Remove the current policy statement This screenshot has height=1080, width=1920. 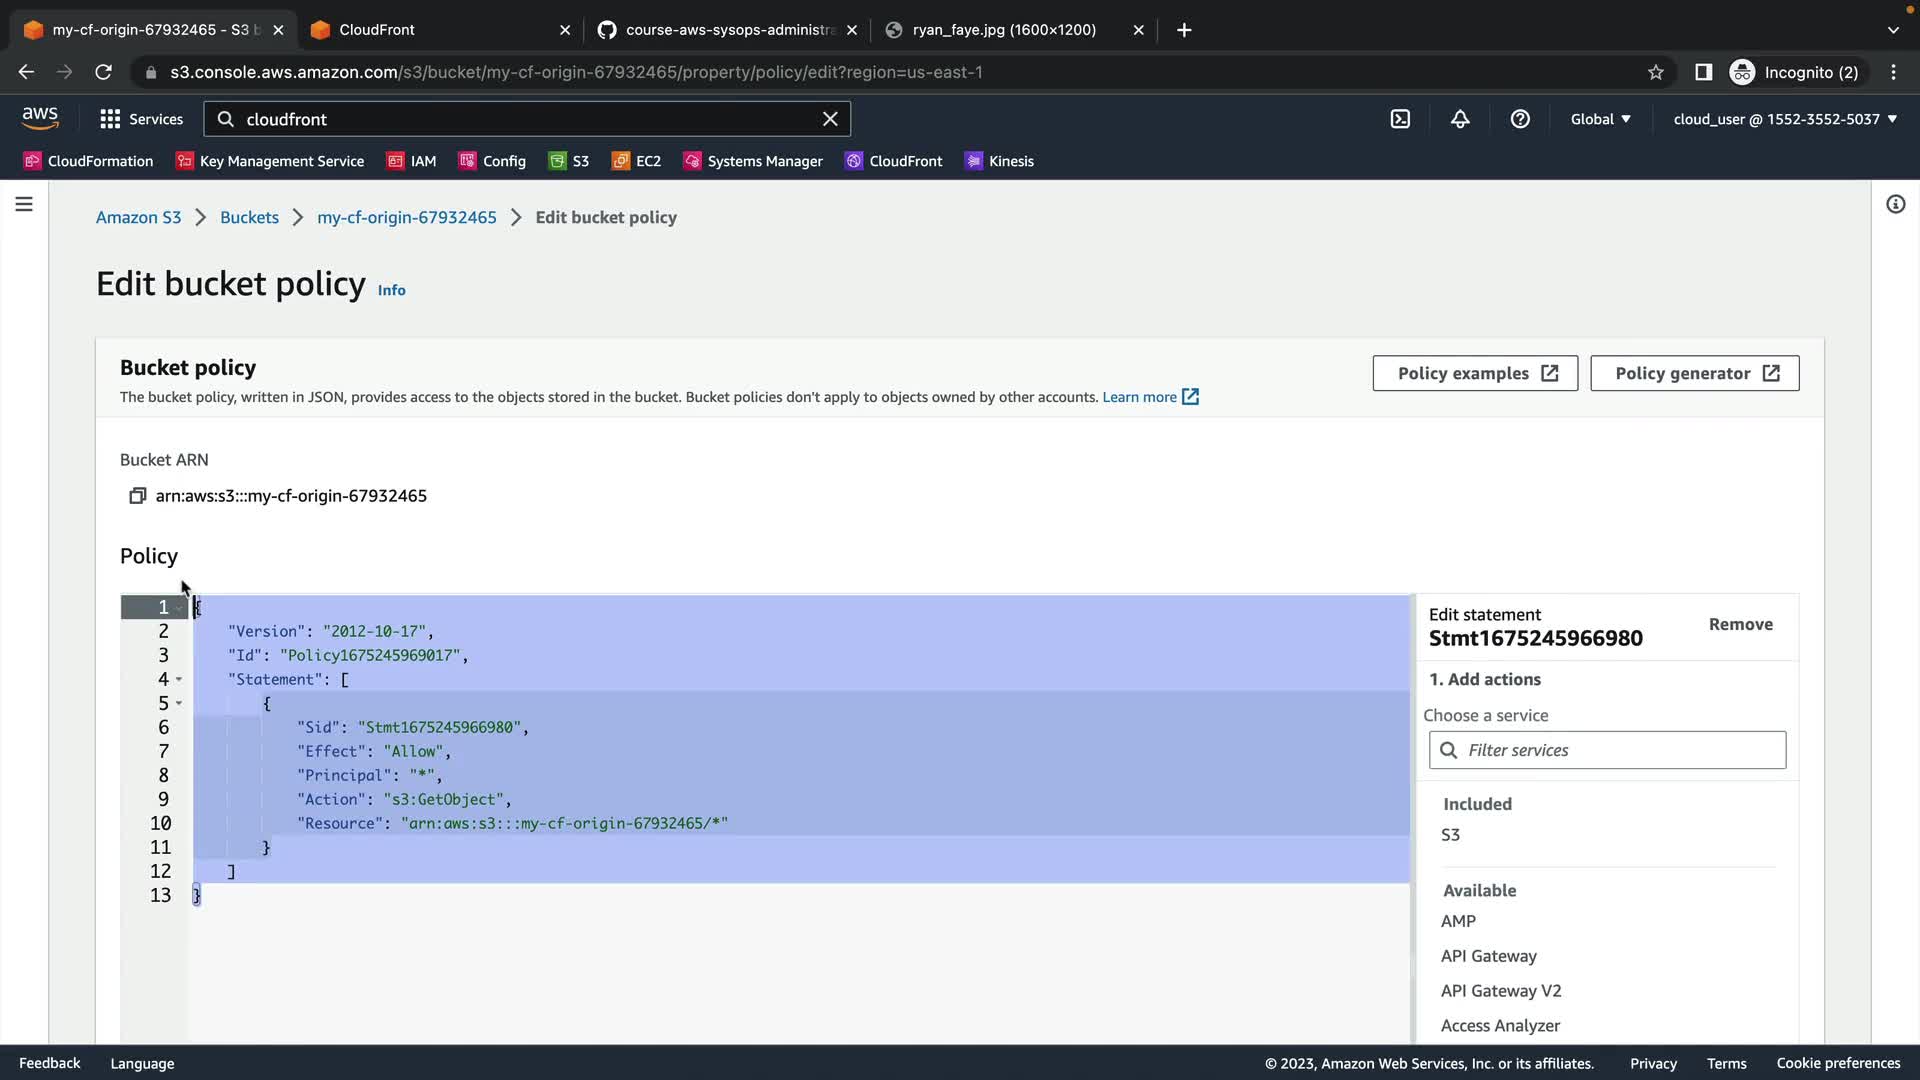pyautogui.click(x=1740, y=624)
